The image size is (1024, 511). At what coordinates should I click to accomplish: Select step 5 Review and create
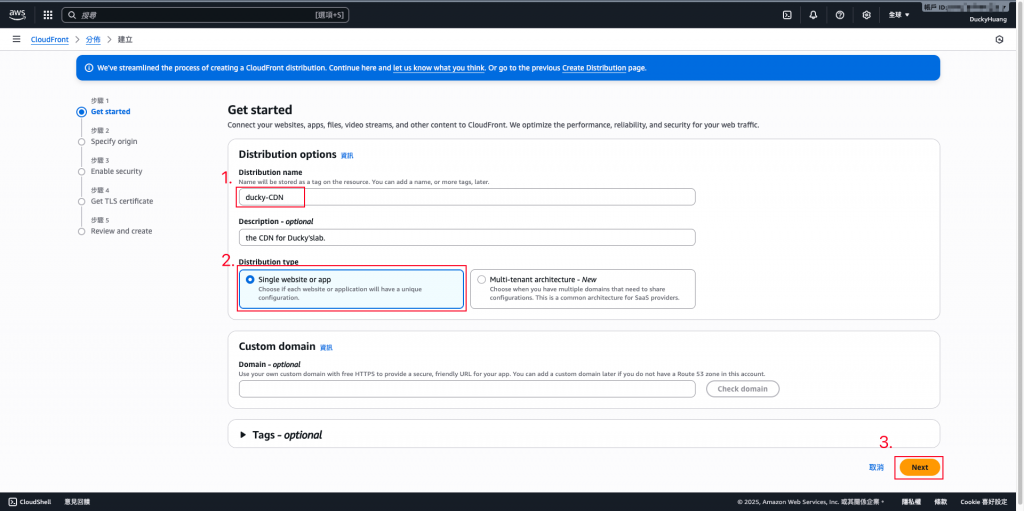coord(121,231)
